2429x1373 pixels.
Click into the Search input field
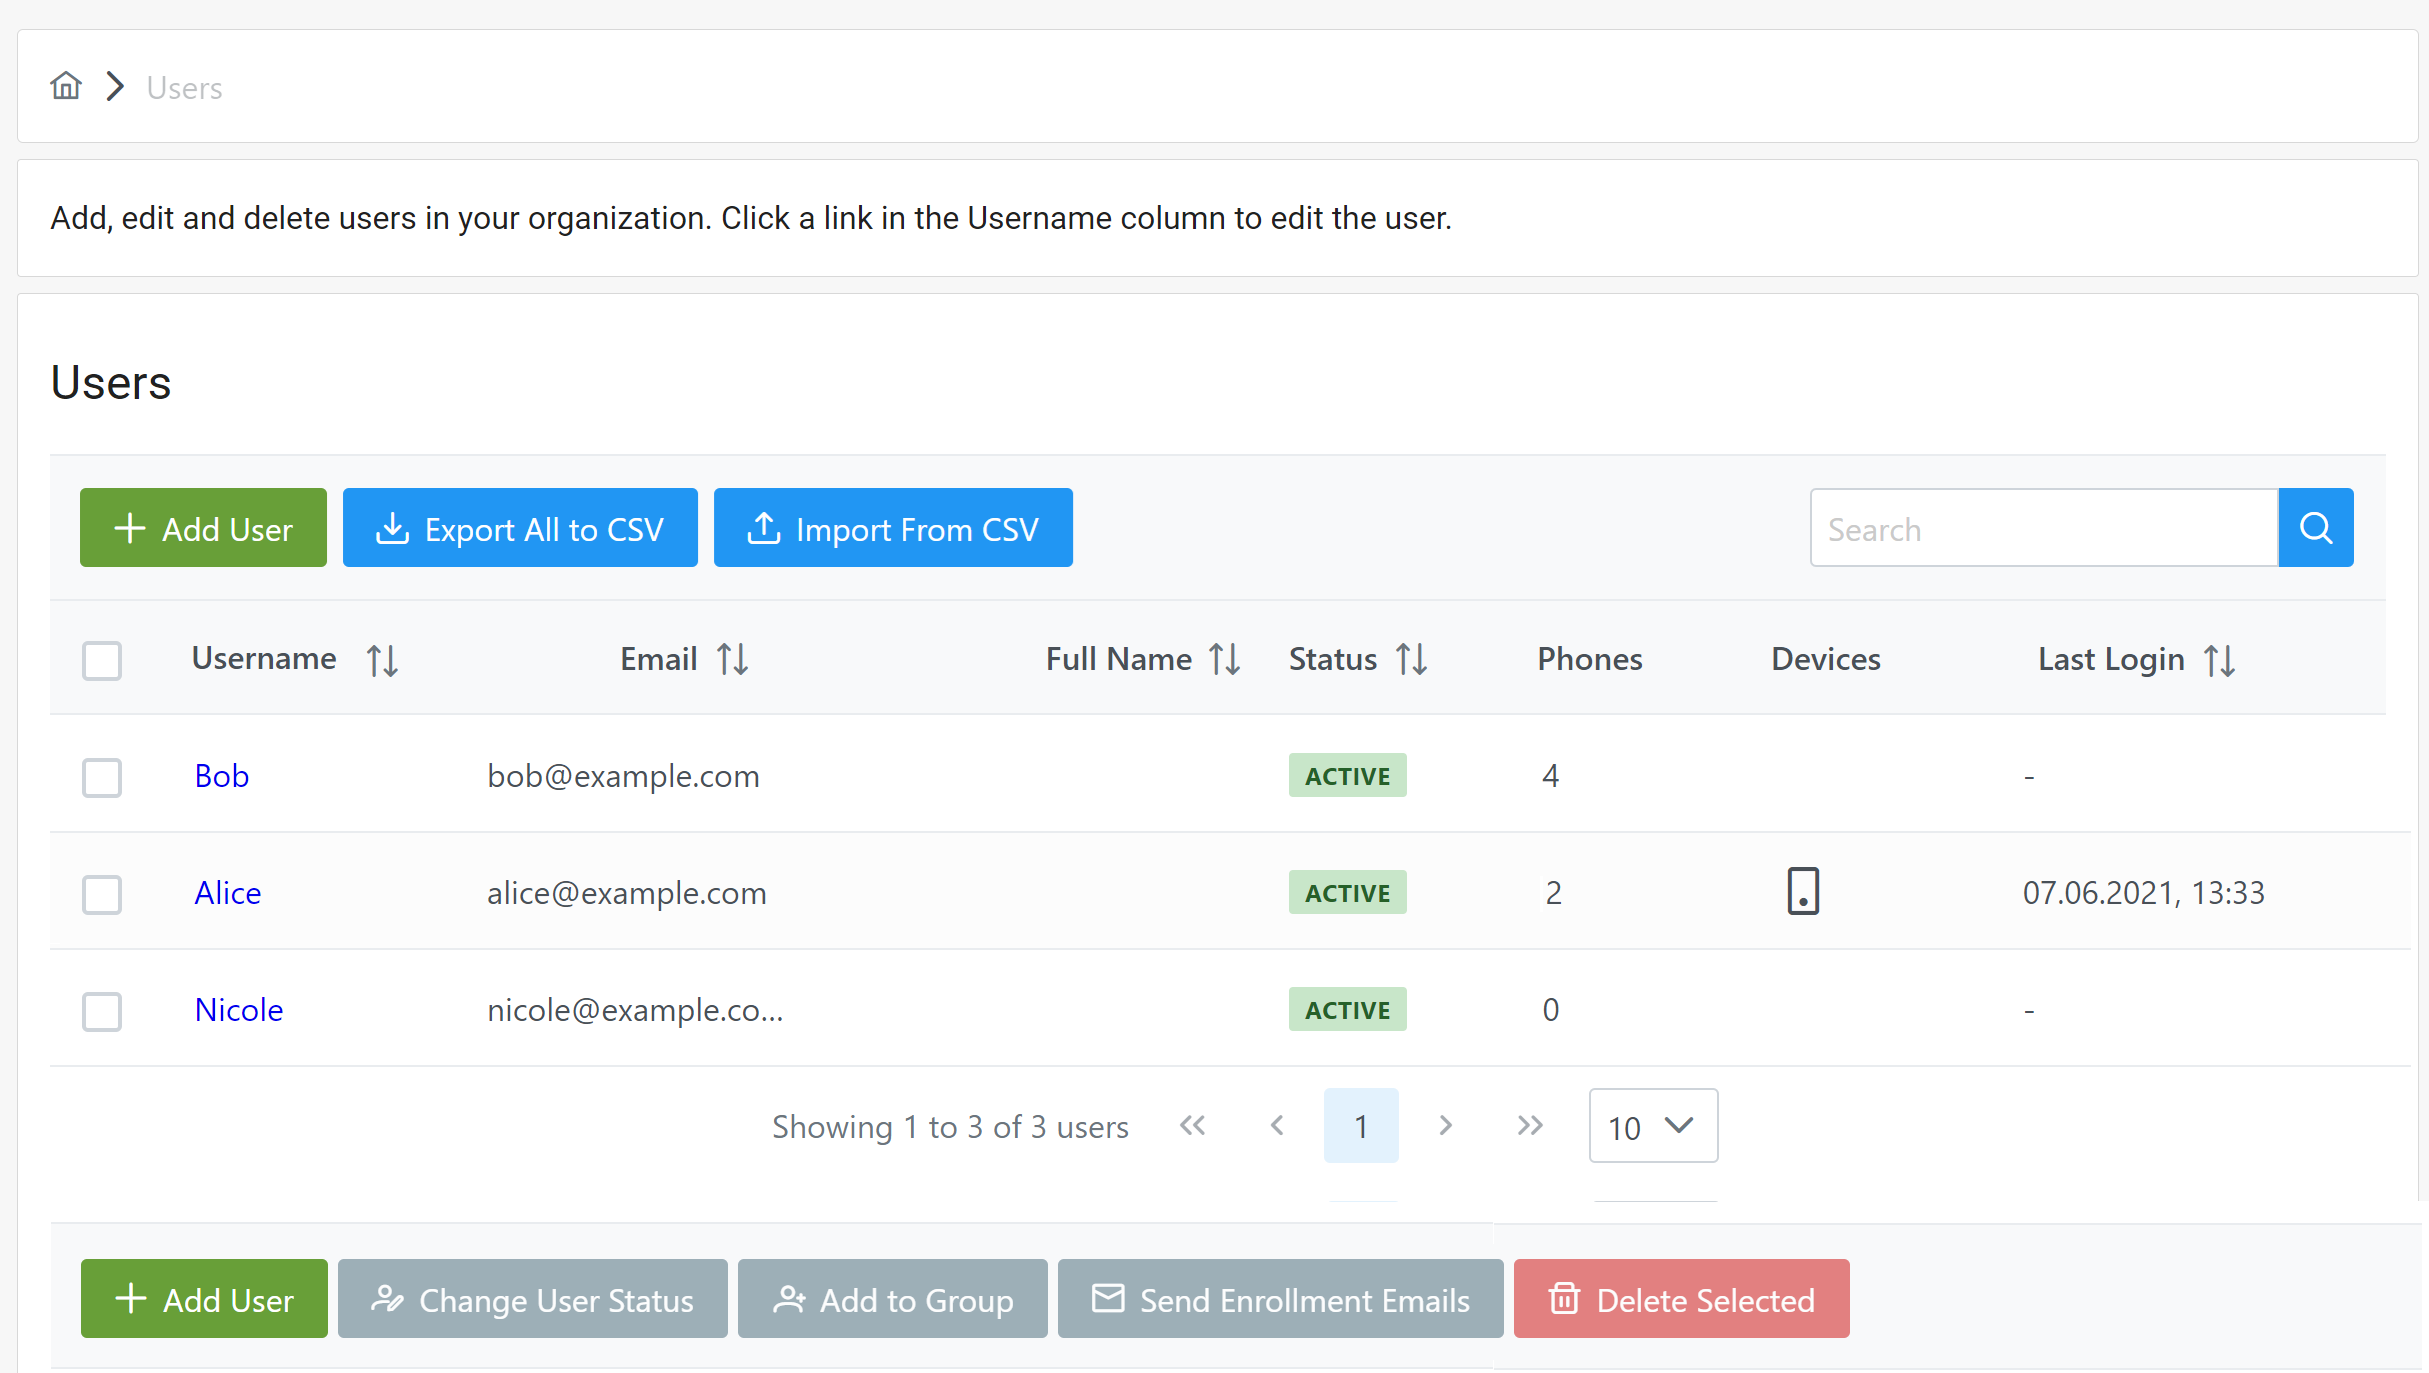click(x=2043, y=528)
